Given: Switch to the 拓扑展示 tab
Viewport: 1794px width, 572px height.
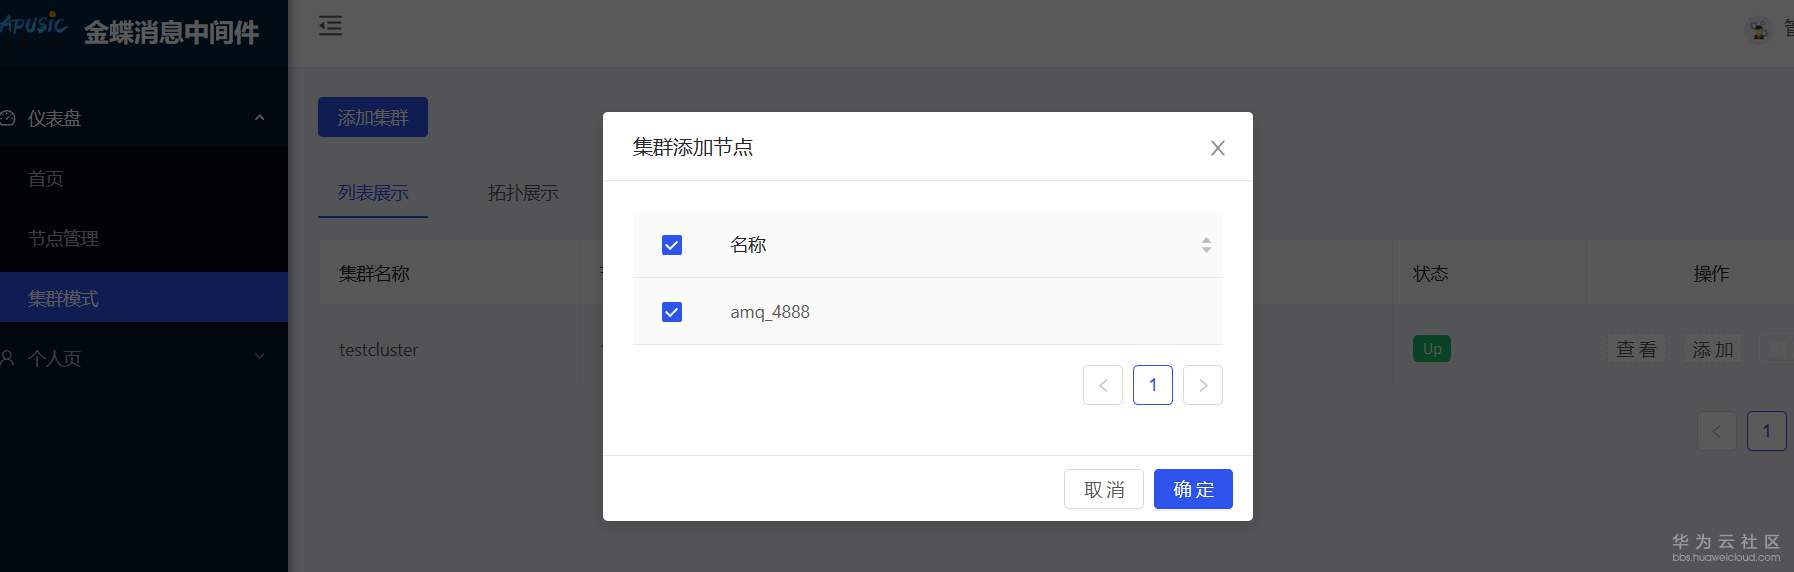Looking at the screenshot, I should coord(523,192).
